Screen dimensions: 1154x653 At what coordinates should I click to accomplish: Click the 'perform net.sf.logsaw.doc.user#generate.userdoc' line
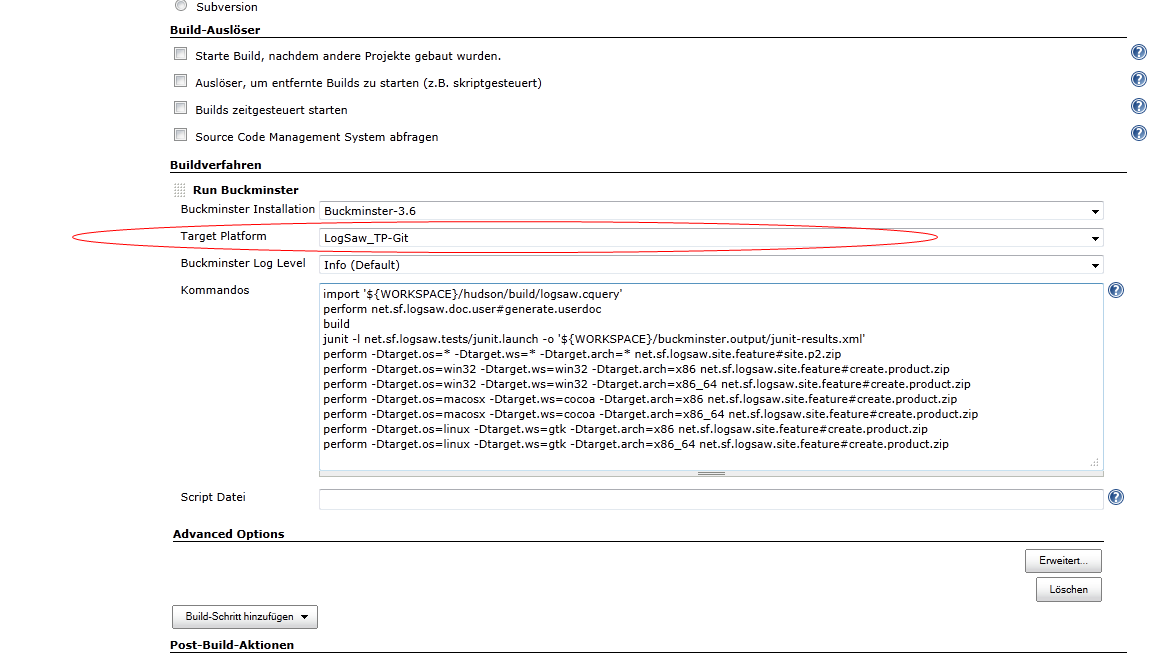tap(462, 309)
